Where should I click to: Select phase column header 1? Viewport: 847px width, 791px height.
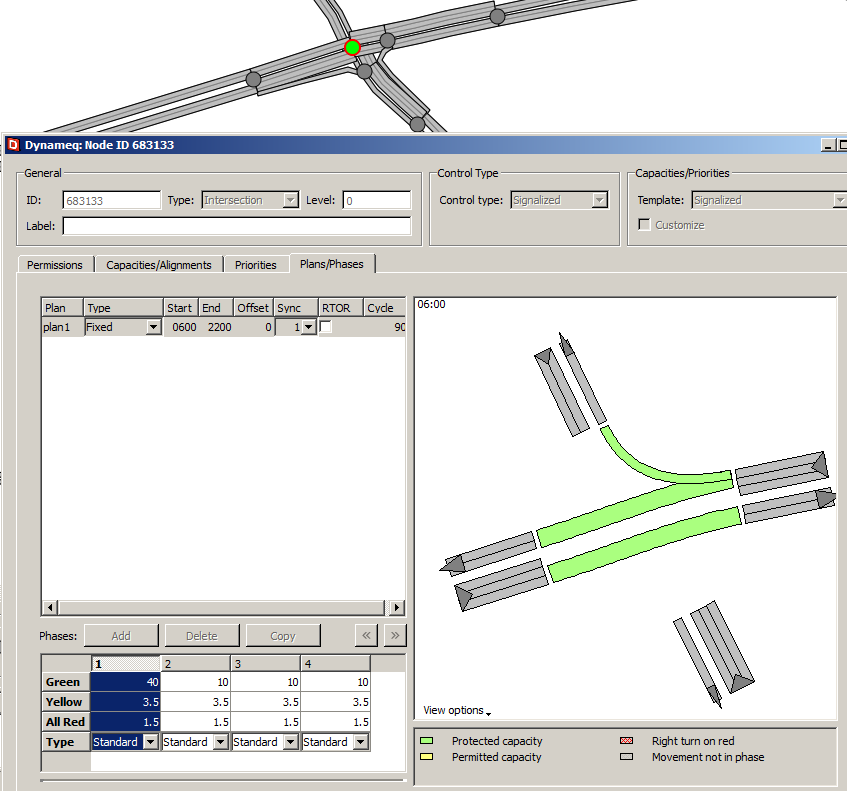click(125, 663)
